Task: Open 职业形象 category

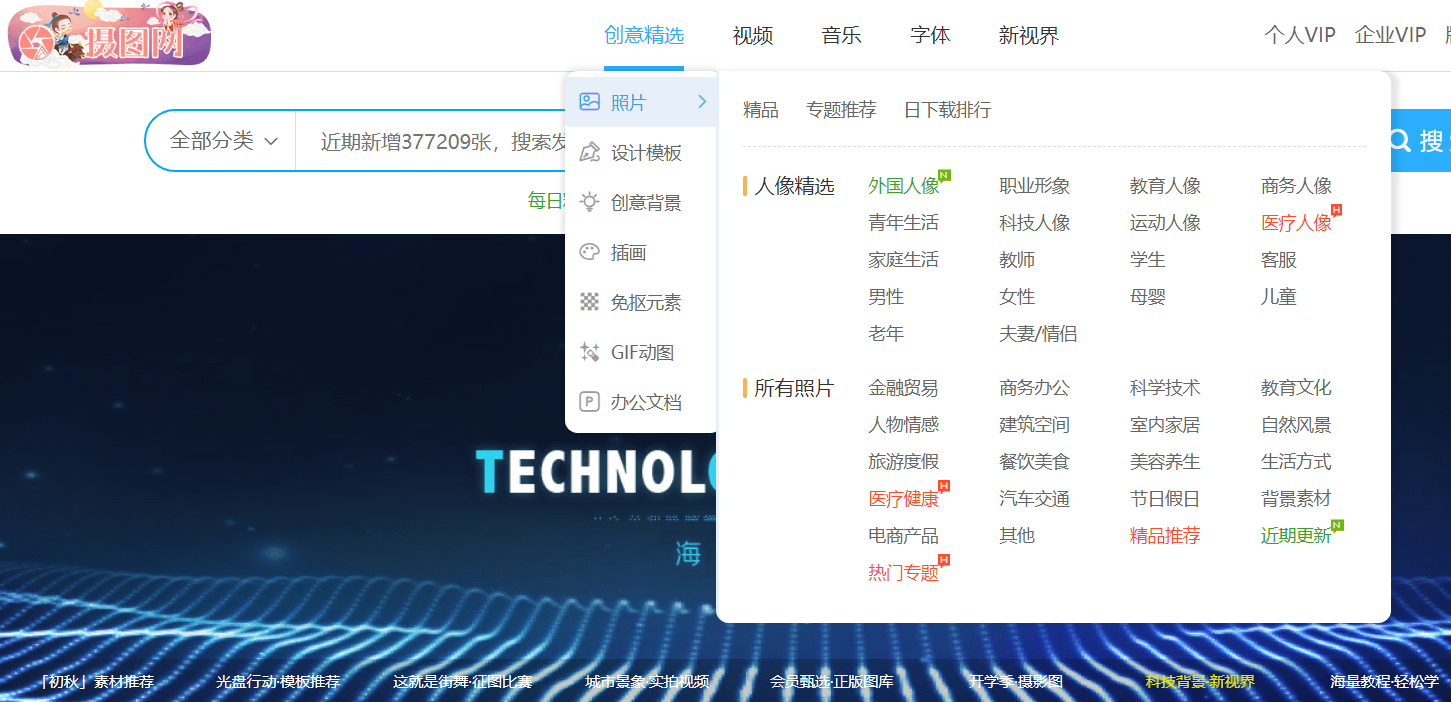Action: click(x=1035, y=186)
